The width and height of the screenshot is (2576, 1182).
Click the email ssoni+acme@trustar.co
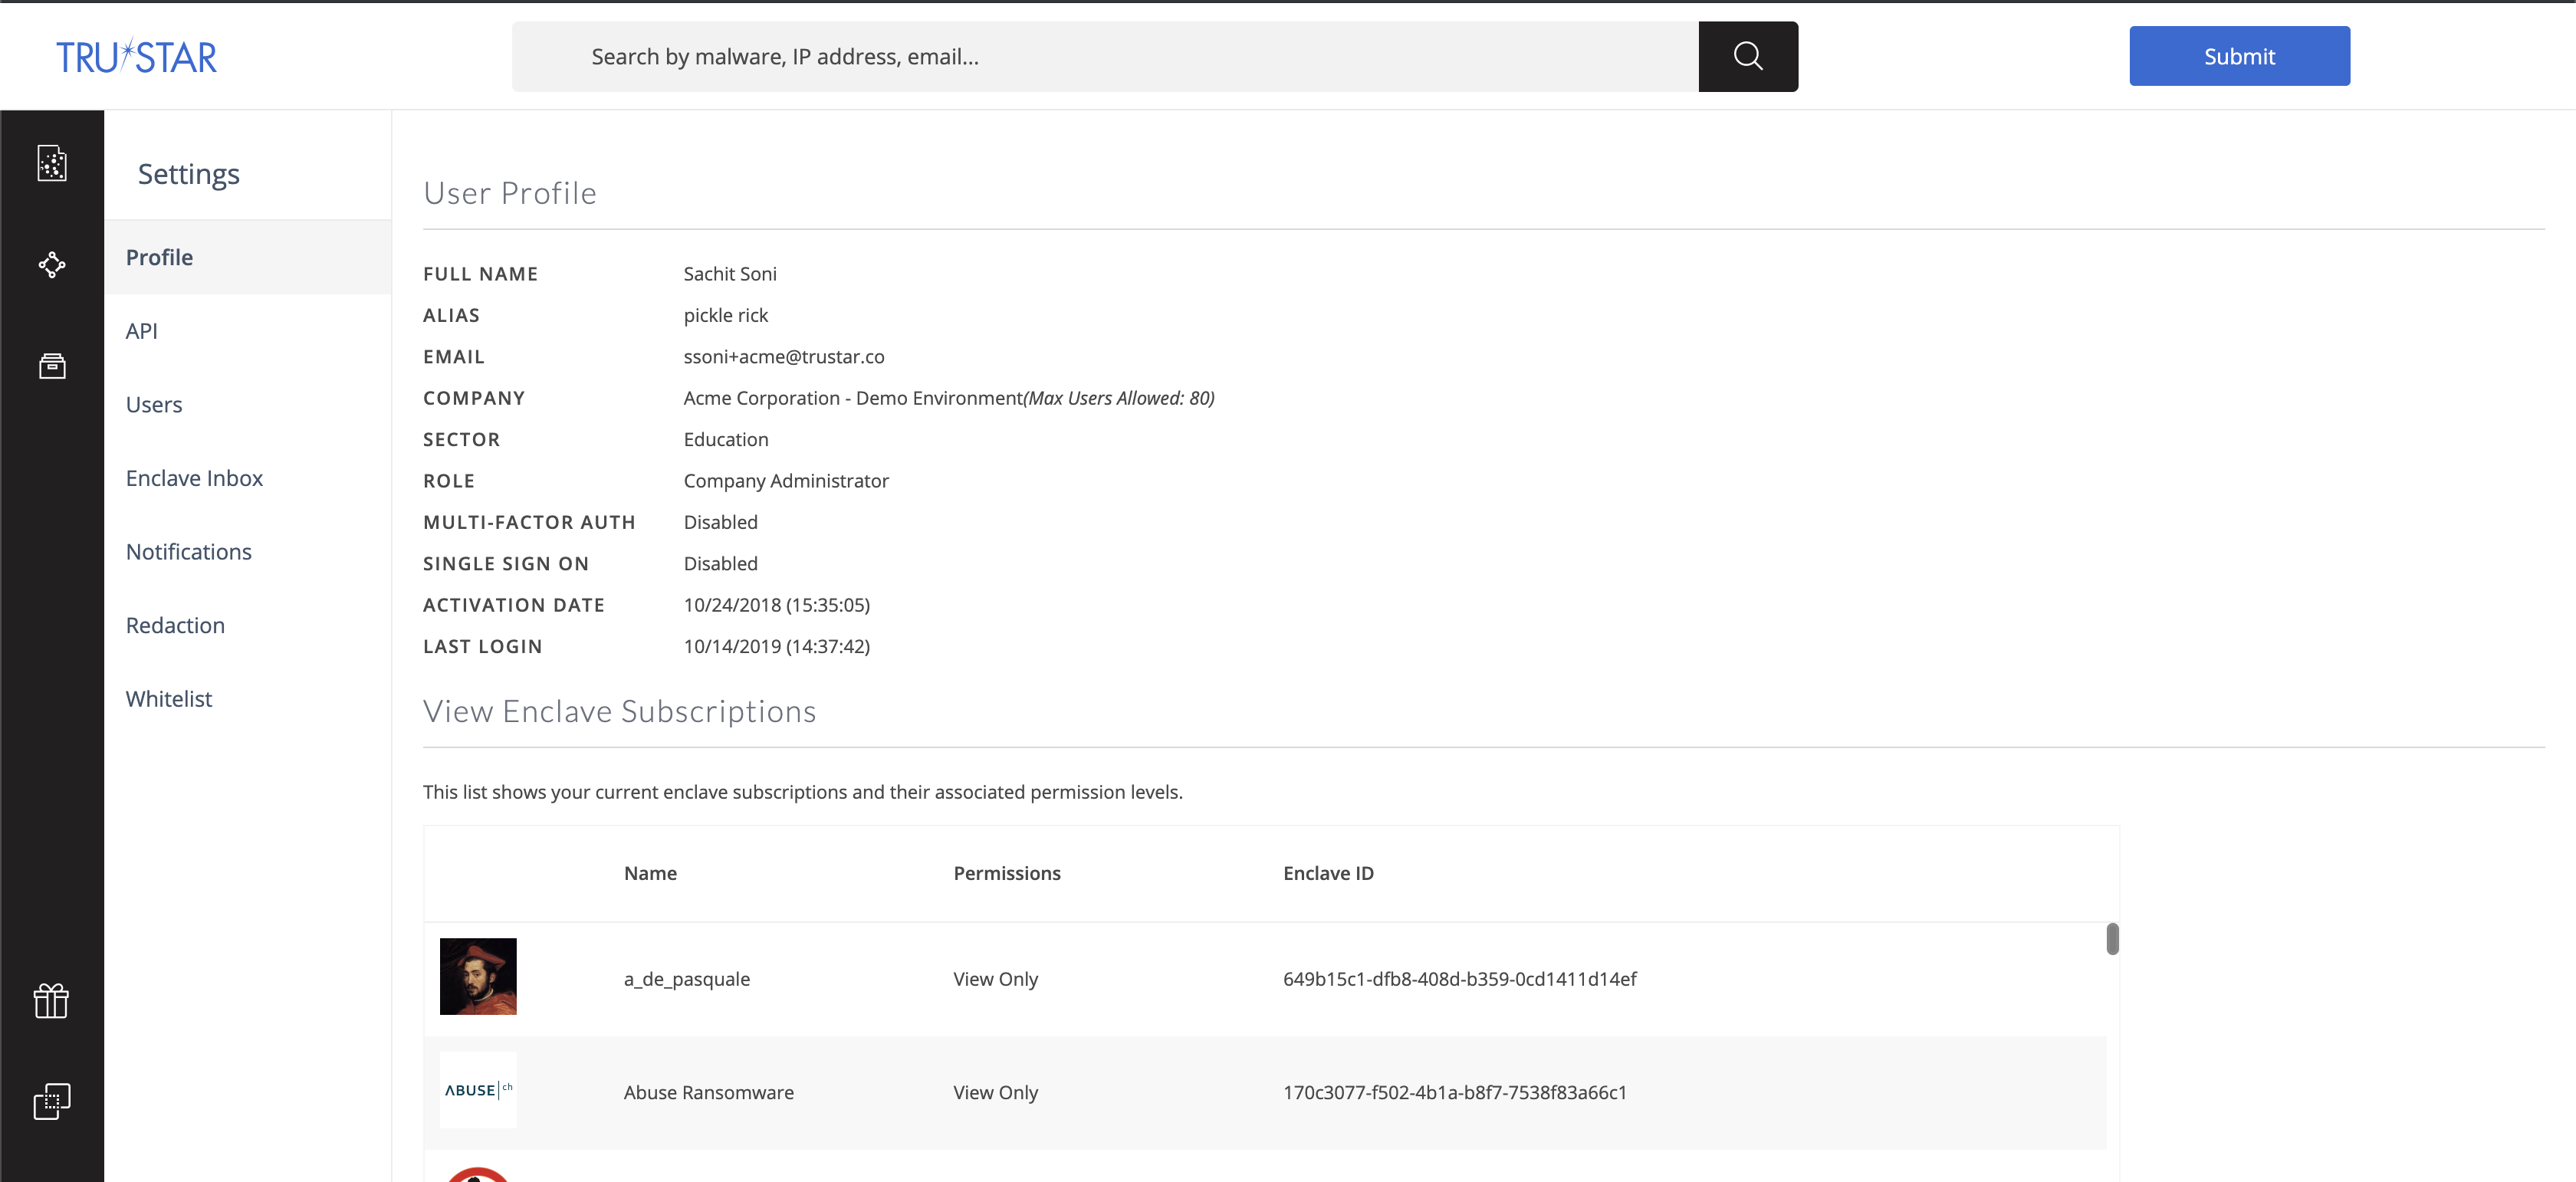784,356
